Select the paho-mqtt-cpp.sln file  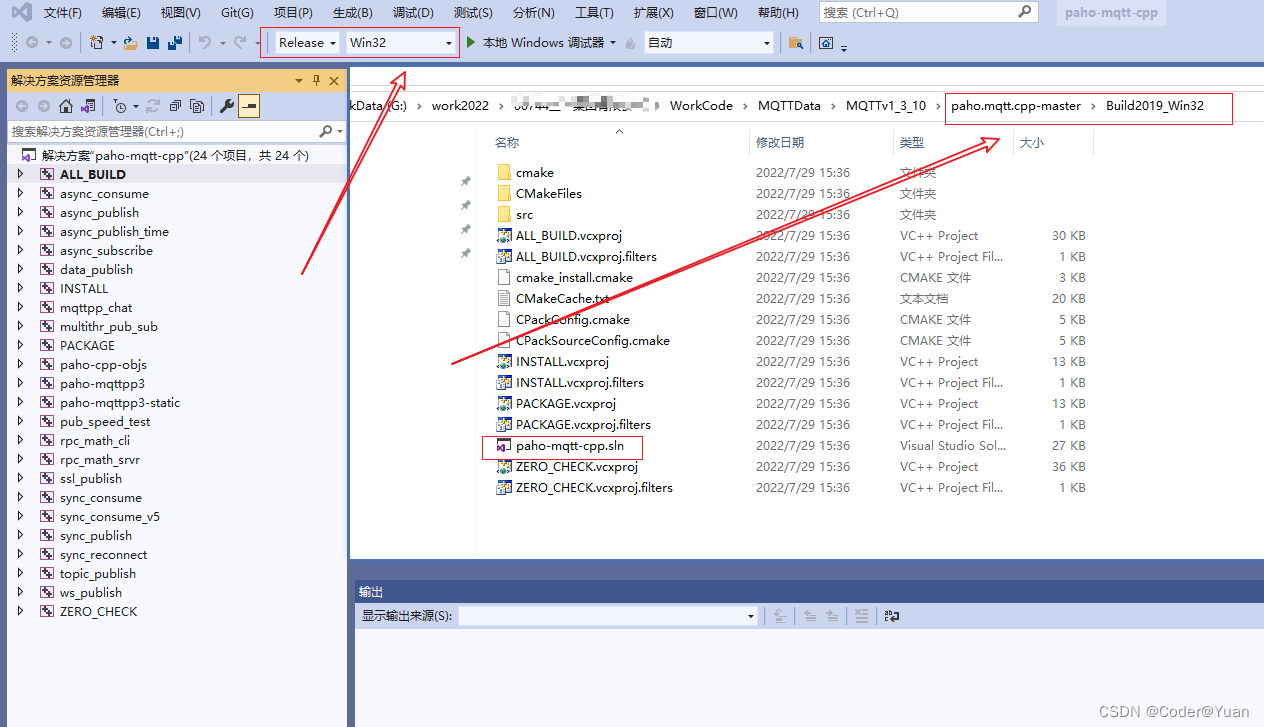tap(570, 446)
